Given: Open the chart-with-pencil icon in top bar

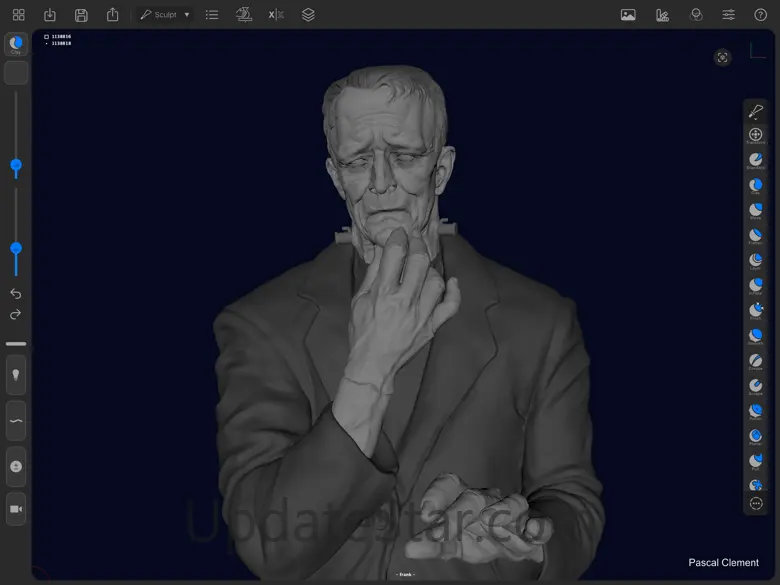Looking at the screenshot, I should tap(662, 15).
